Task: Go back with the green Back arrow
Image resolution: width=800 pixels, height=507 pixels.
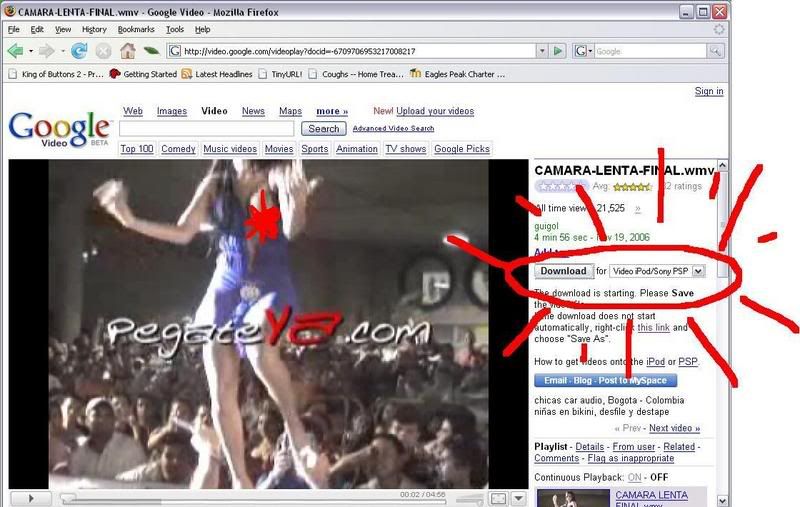Action: tap(15, 51)
